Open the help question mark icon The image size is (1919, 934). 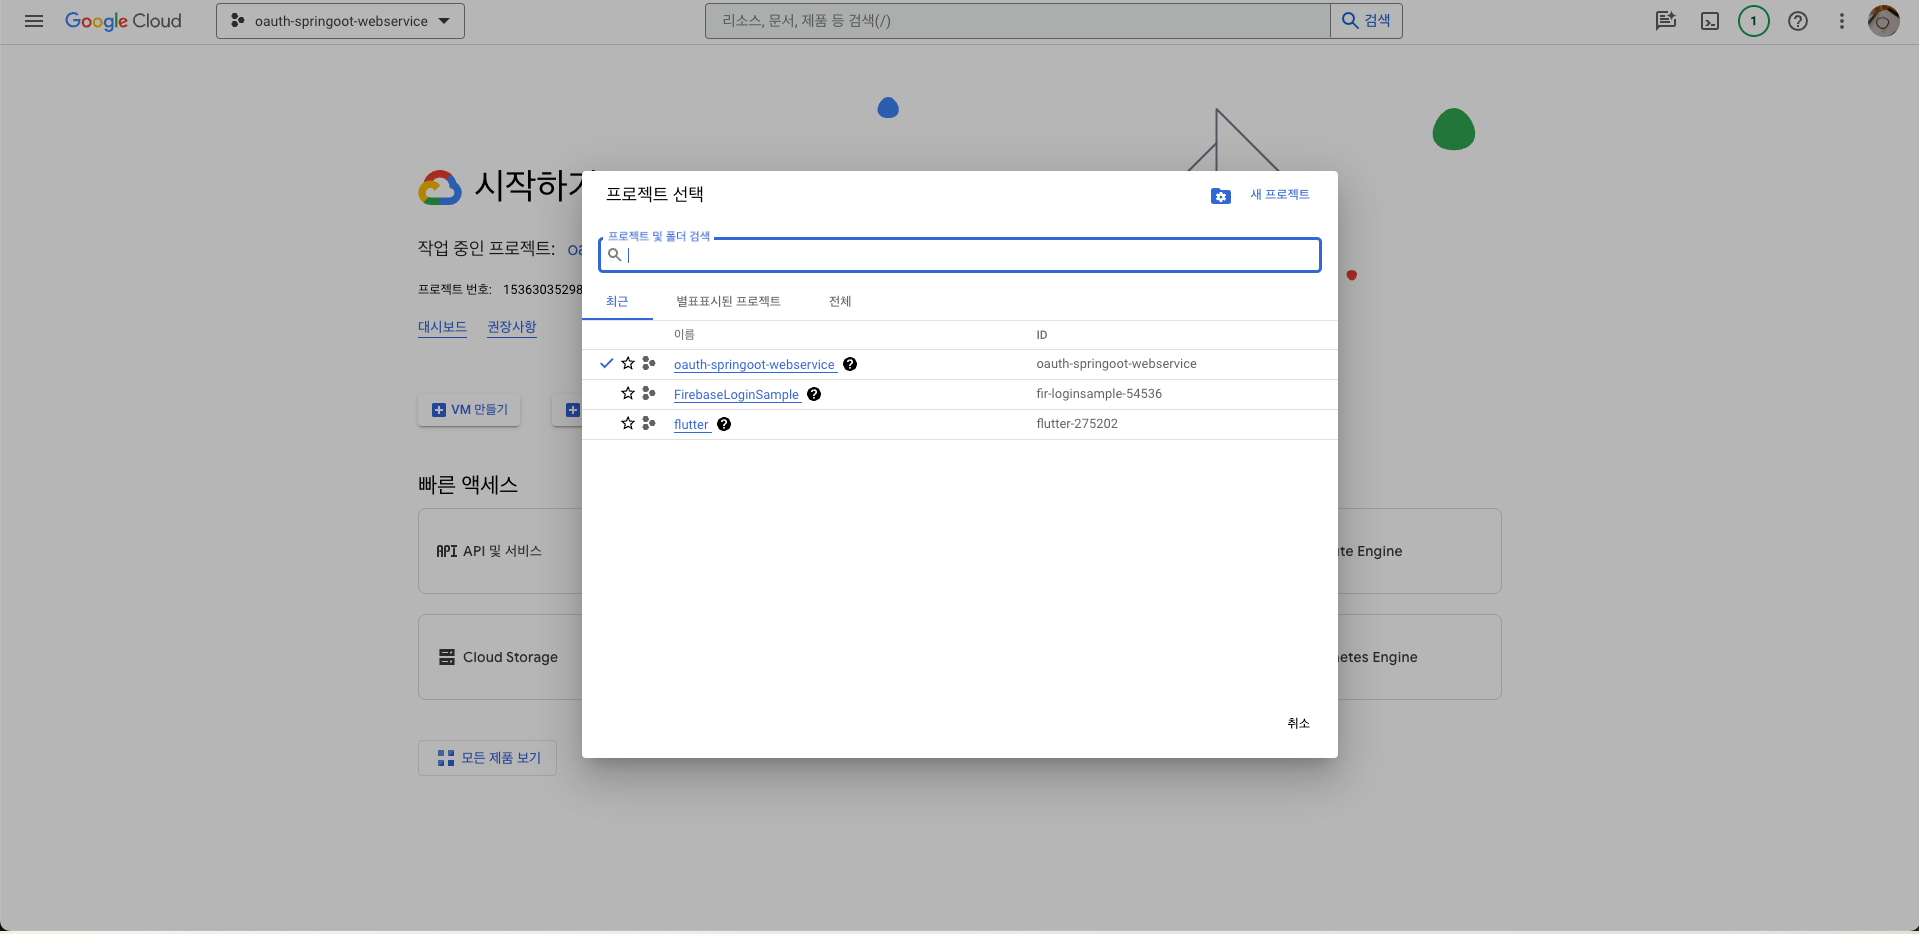(1798, 21)
